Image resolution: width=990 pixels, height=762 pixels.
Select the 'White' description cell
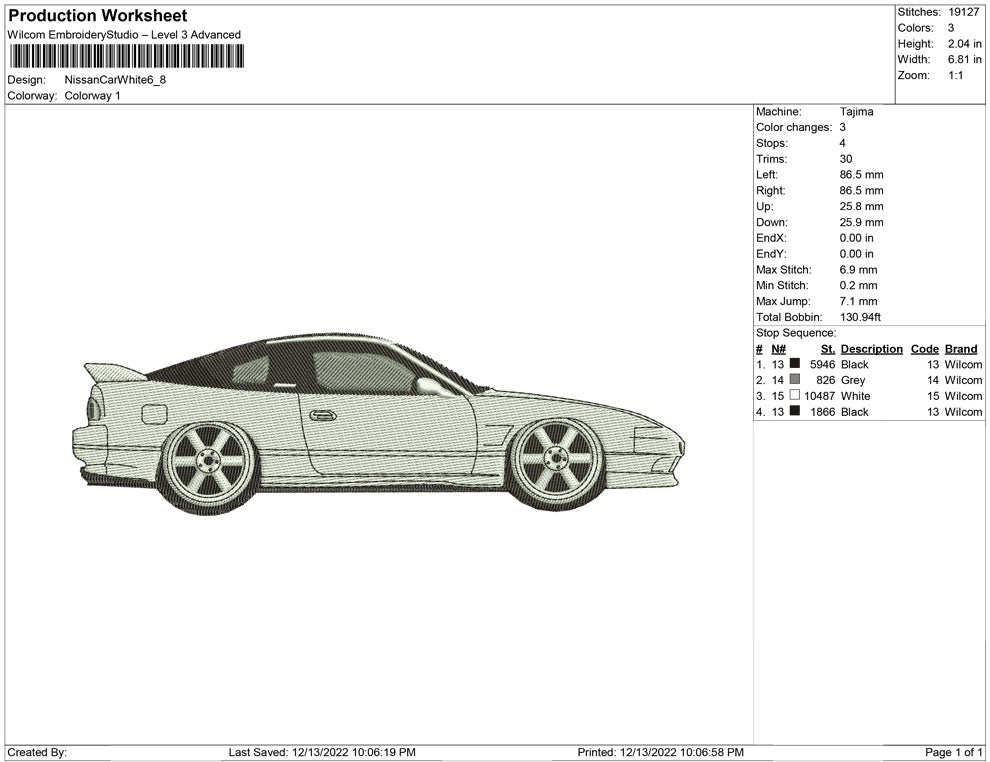(856, 396)
